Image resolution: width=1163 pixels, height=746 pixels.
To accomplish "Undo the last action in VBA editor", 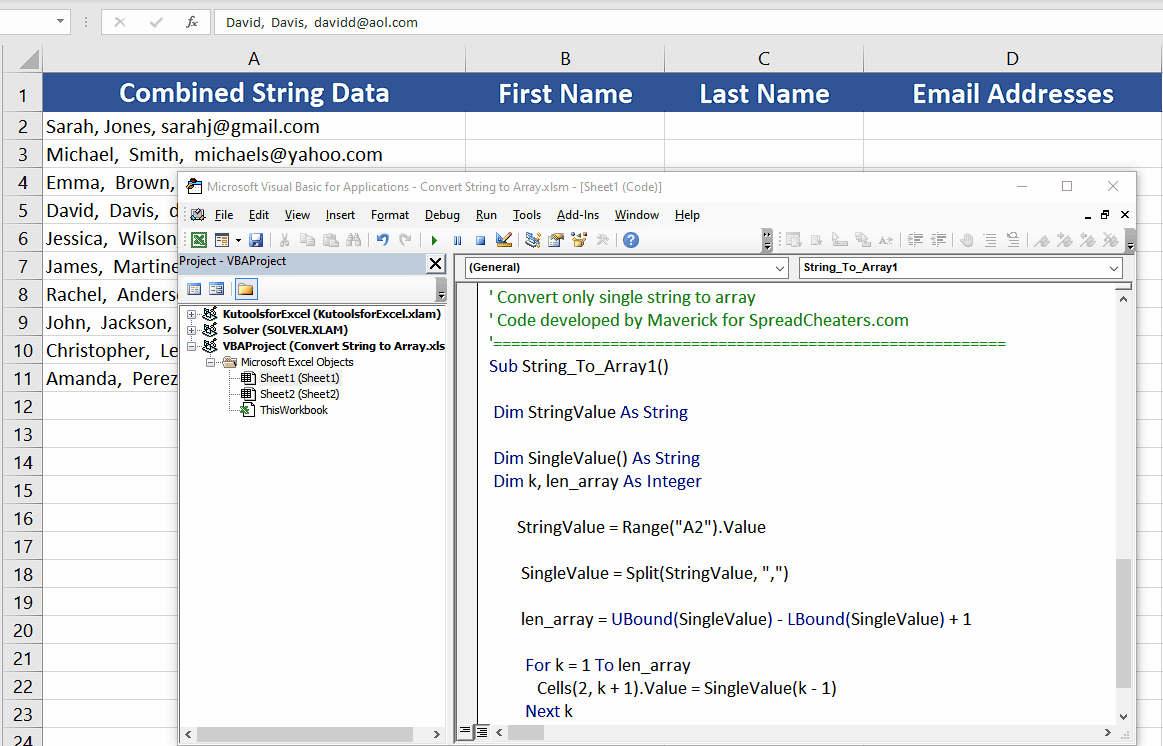I will tap(383, 240).
